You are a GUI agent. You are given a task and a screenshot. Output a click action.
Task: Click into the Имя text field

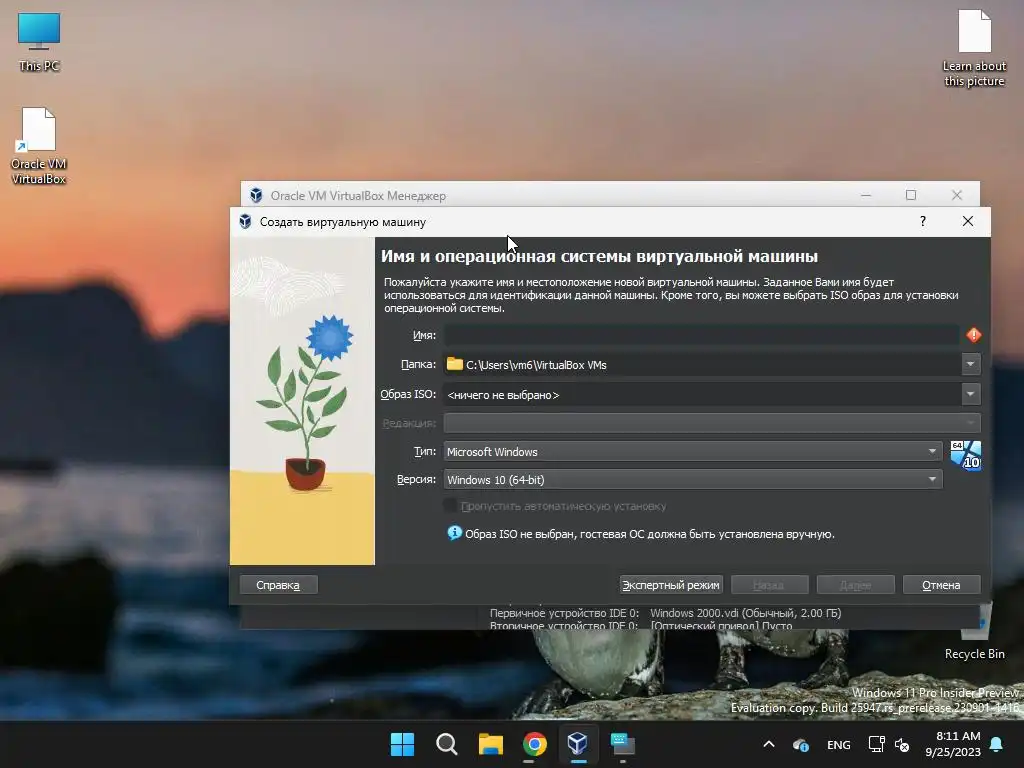[702, 335]
